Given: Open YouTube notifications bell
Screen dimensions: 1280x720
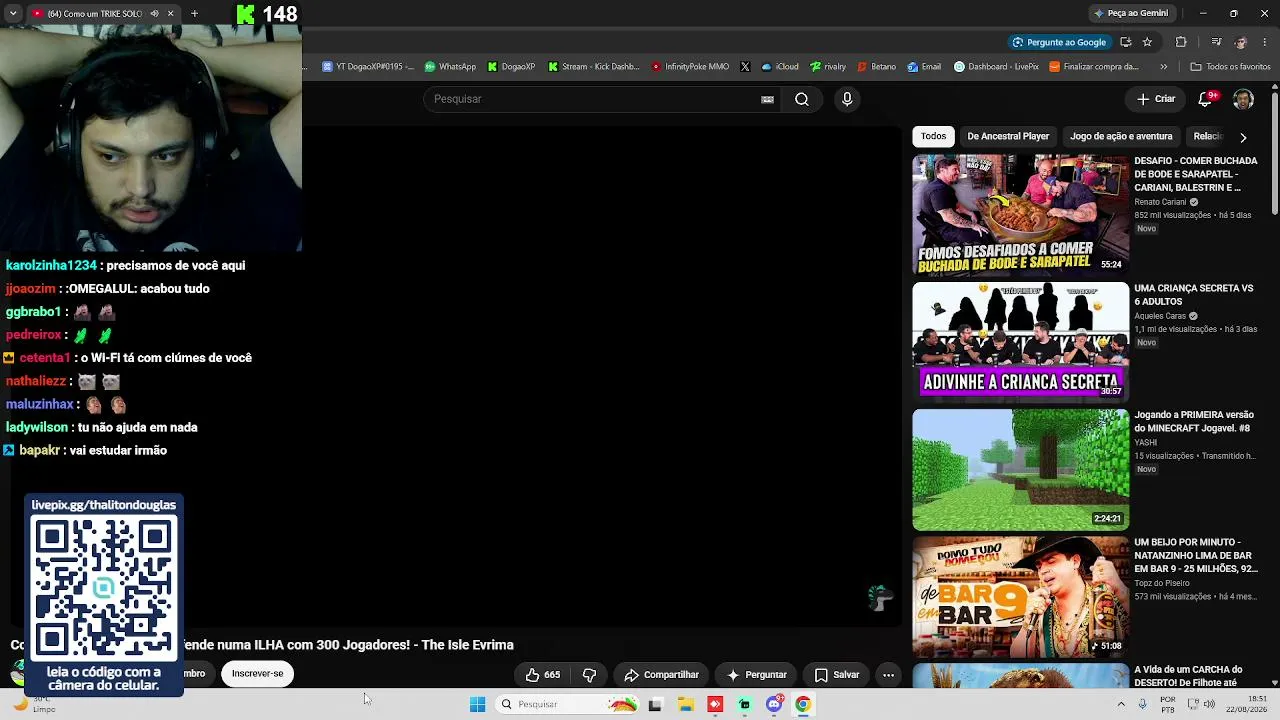Looking at the screenshot, I should tap(1207, 99).
